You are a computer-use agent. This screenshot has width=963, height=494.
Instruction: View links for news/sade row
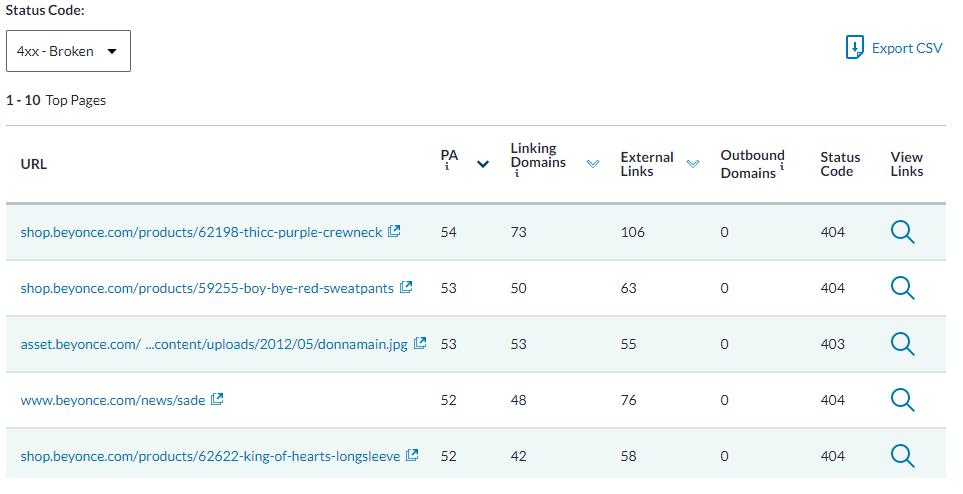pyautogui.click(x=902, y=400)
